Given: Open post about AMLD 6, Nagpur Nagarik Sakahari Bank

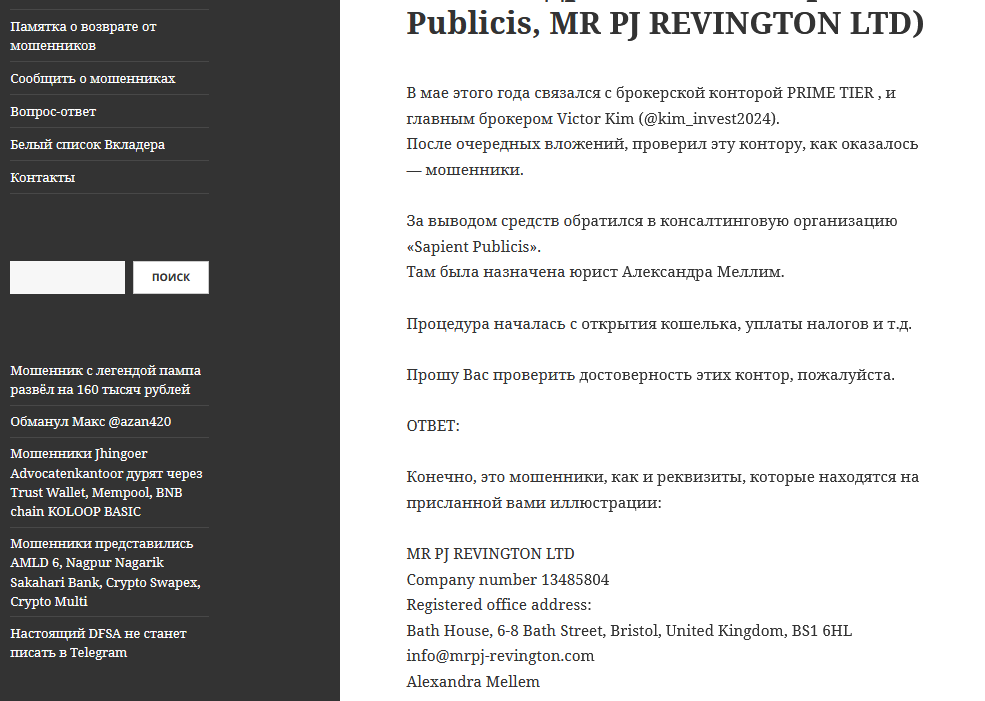Looking at the screenshot, I should 106,572.
